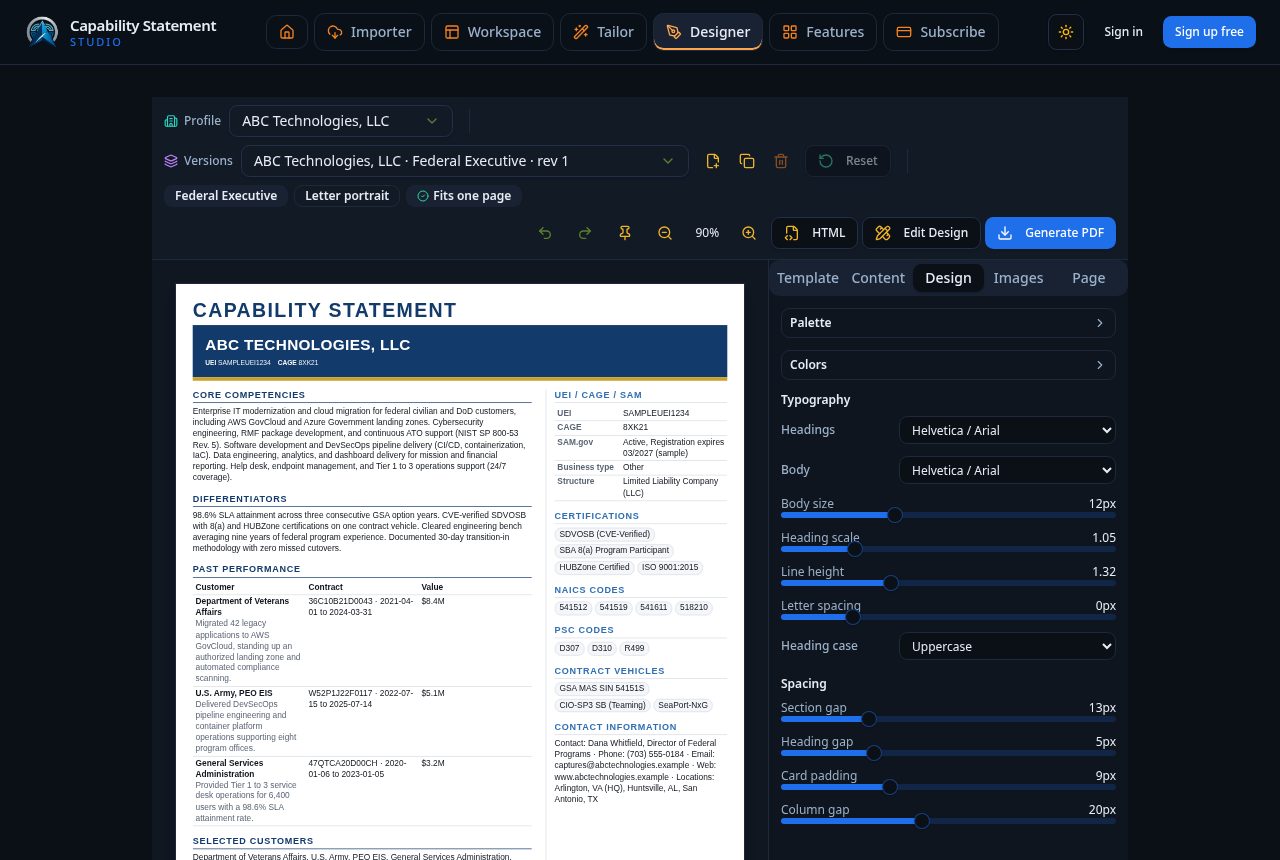Image resolution: width=1280 pixels, height=860 pixels.
Task: Click the D307 PSC code chip
Action: [x=569, y=648]
